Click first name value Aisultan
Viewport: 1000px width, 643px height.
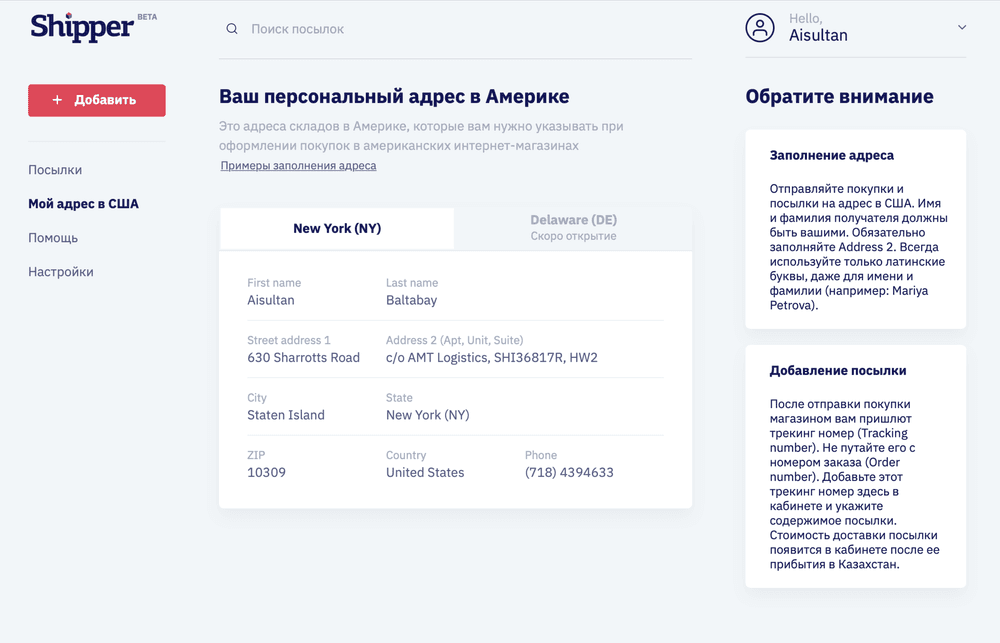pyautogui.click(x=271, y=300)
